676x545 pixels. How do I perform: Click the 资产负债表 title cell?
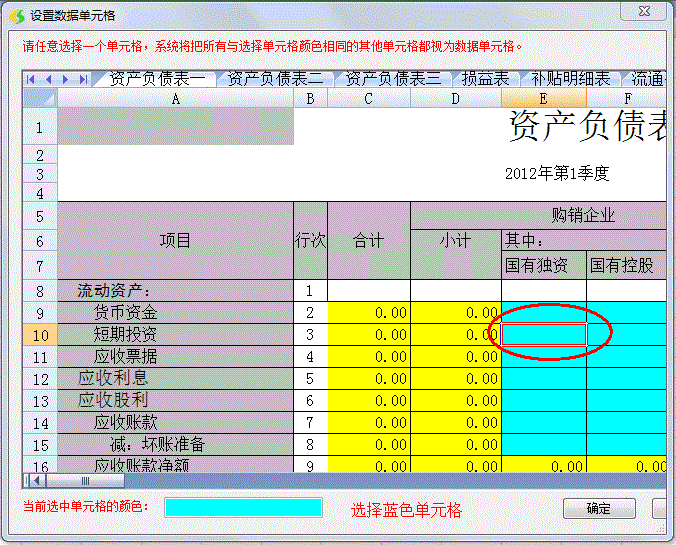(x=587, y=126)
